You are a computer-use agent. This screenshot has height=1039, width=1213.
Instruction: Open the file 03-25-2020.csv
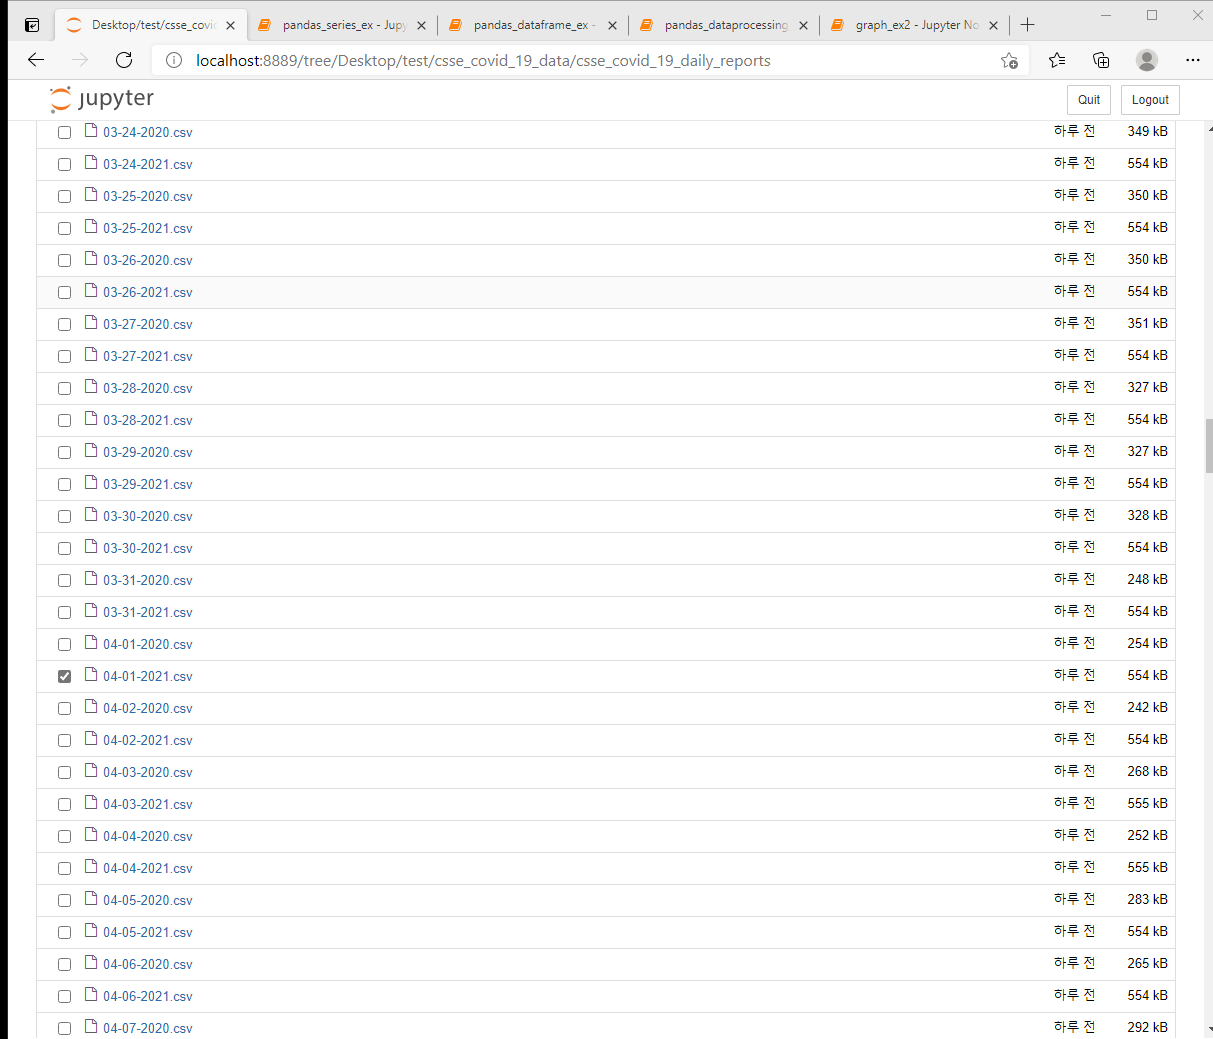[148, 196]
